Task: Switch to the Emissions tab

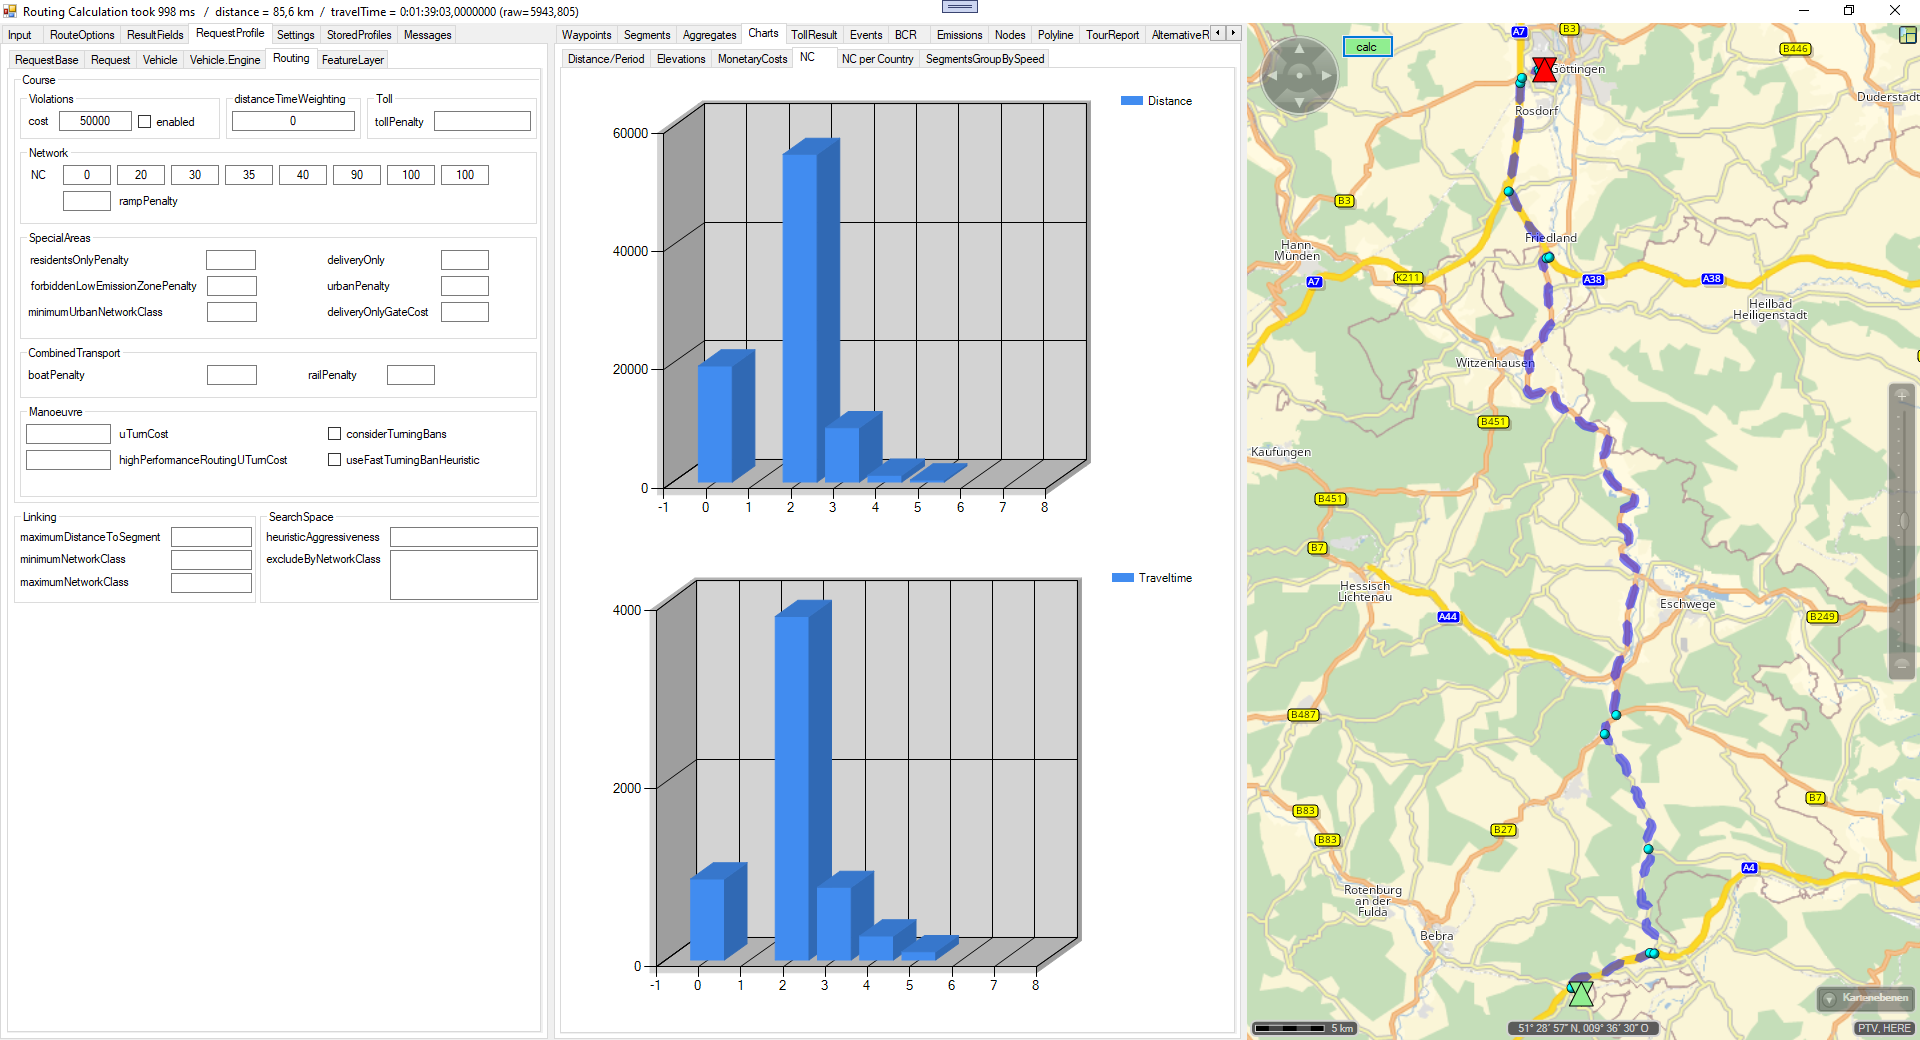Action: tap(959, 35)
